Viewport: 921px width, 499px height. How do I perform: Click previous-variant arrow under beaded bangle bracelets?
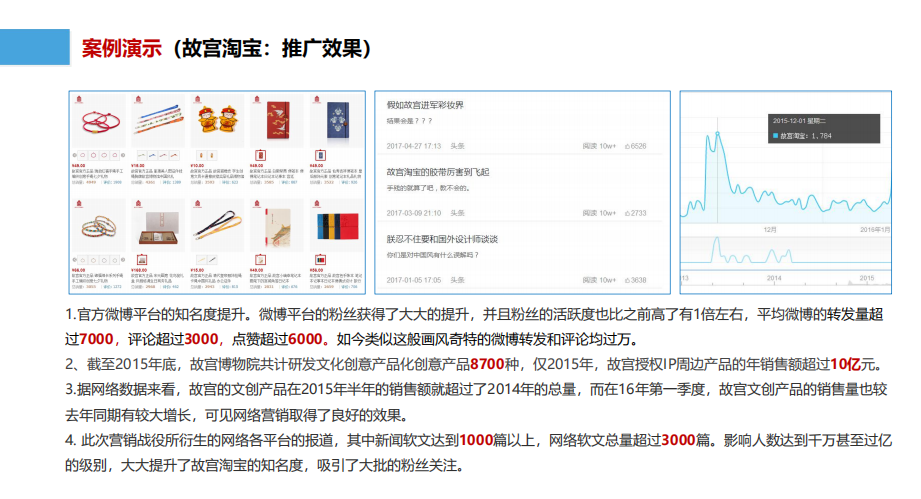[x=75, y=259]
